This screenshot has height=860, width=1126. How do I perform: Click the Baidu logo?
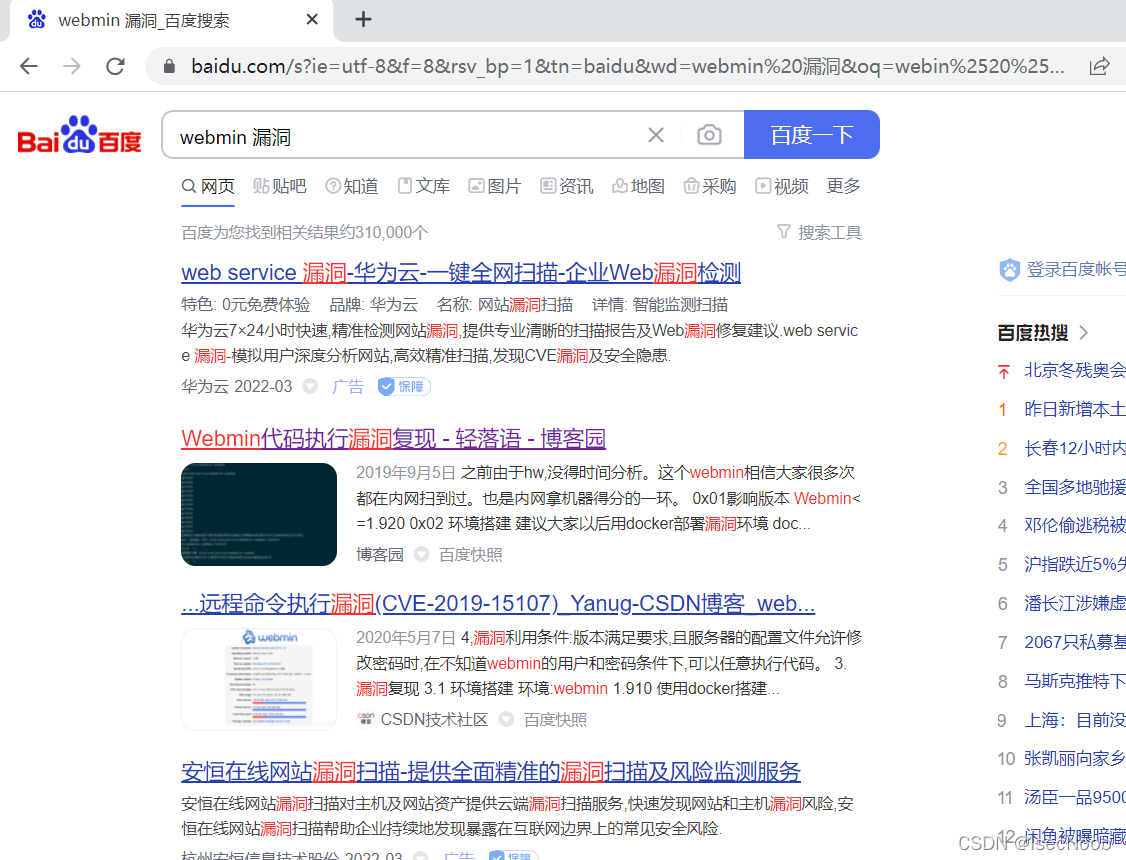(79, 137)
